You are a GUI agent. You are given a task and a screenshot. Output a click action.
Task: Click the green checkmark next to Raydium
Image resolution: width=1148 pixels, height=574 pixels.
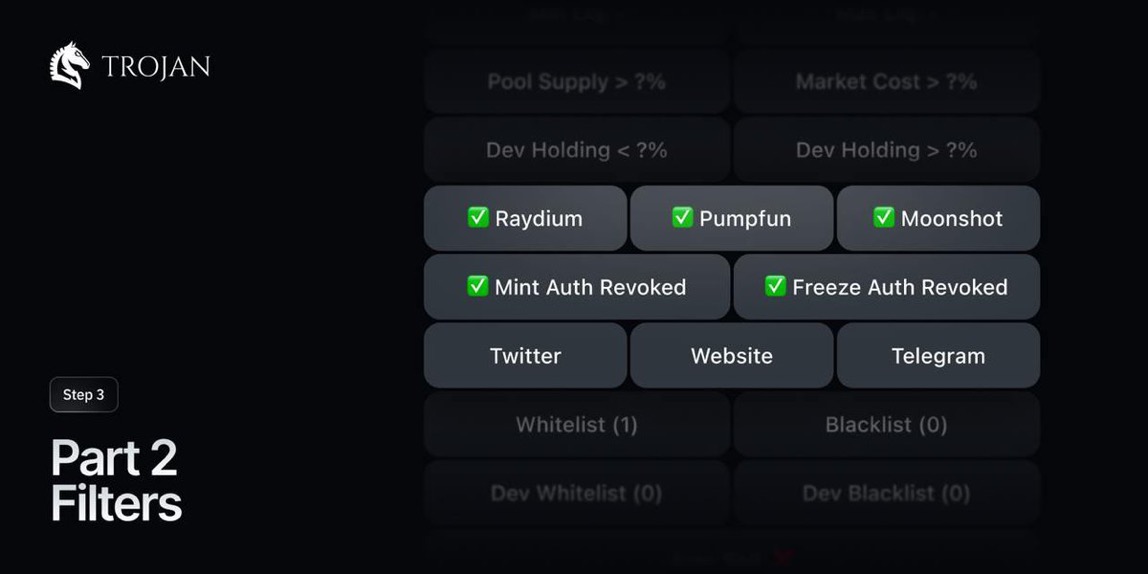(x=478, y=217)
